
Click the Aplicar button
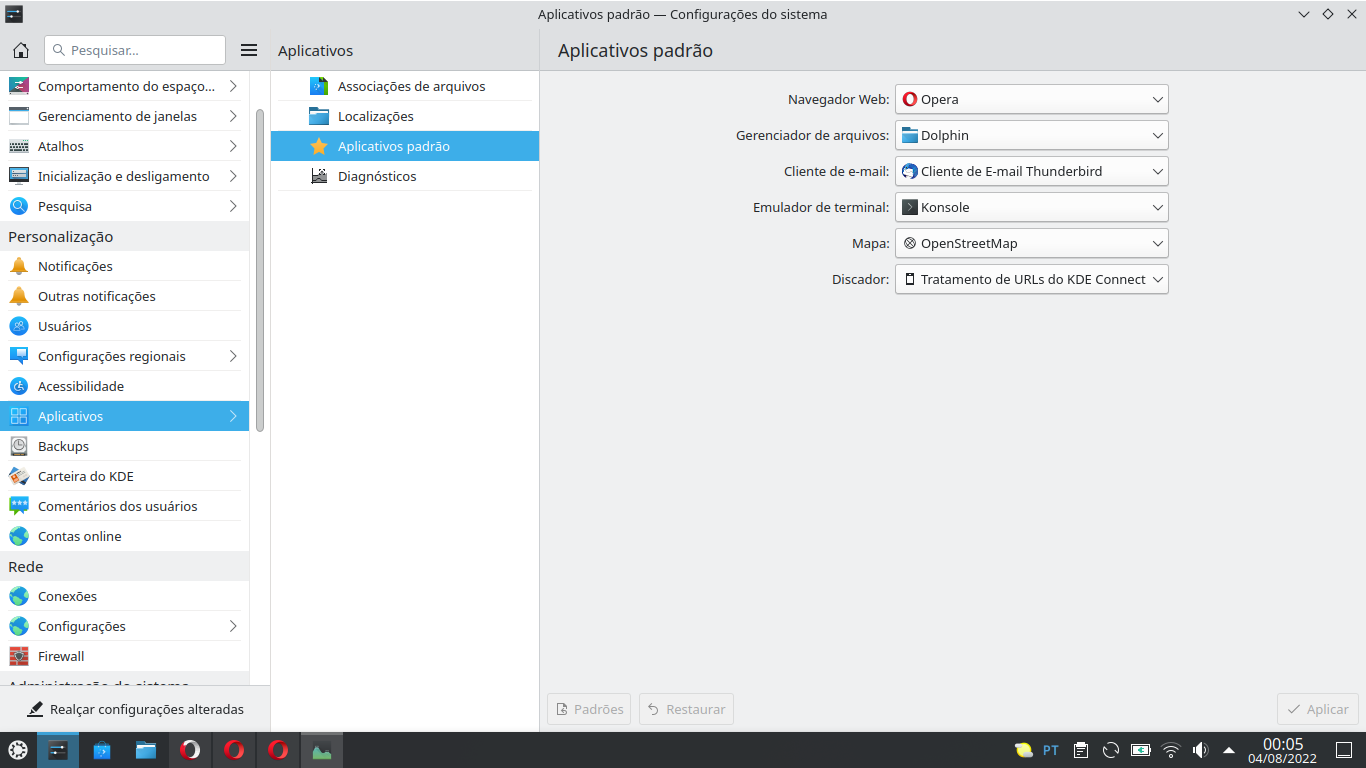click(1318, 709)
